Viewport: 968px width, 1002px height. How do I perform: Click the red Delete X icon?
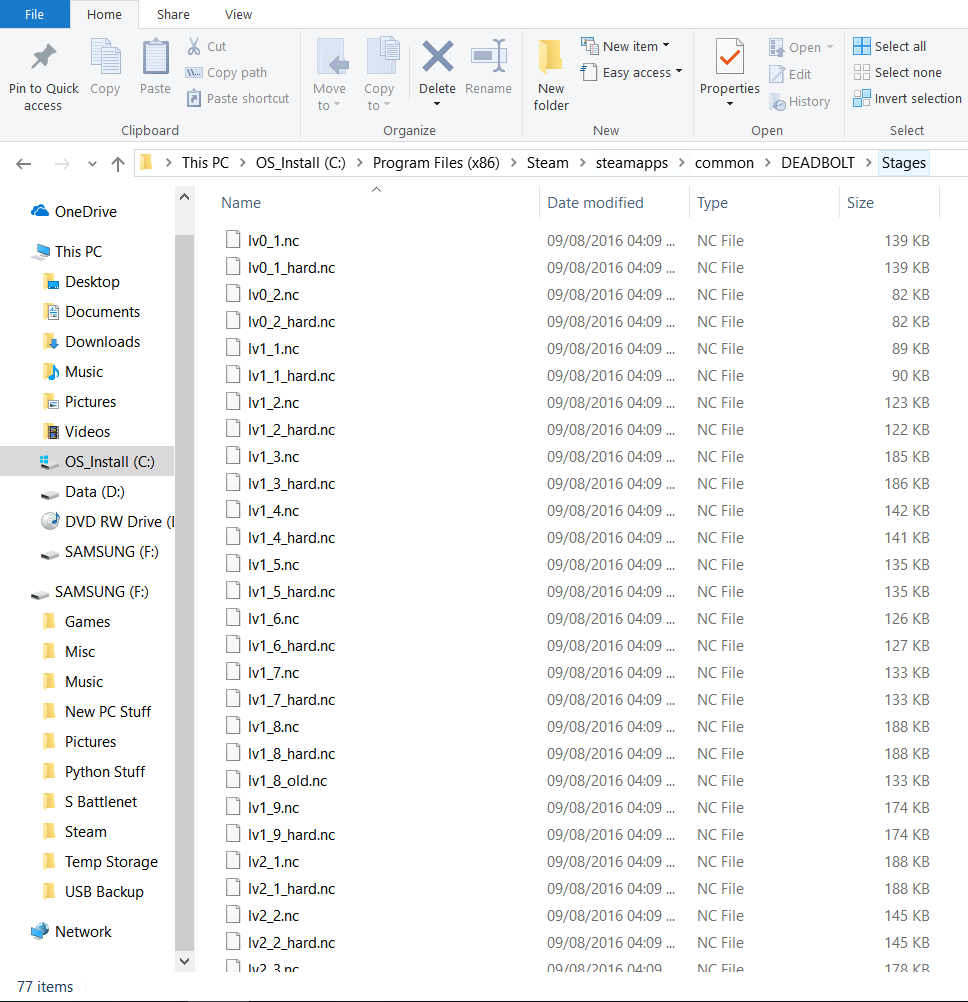[x=438, y=56]
